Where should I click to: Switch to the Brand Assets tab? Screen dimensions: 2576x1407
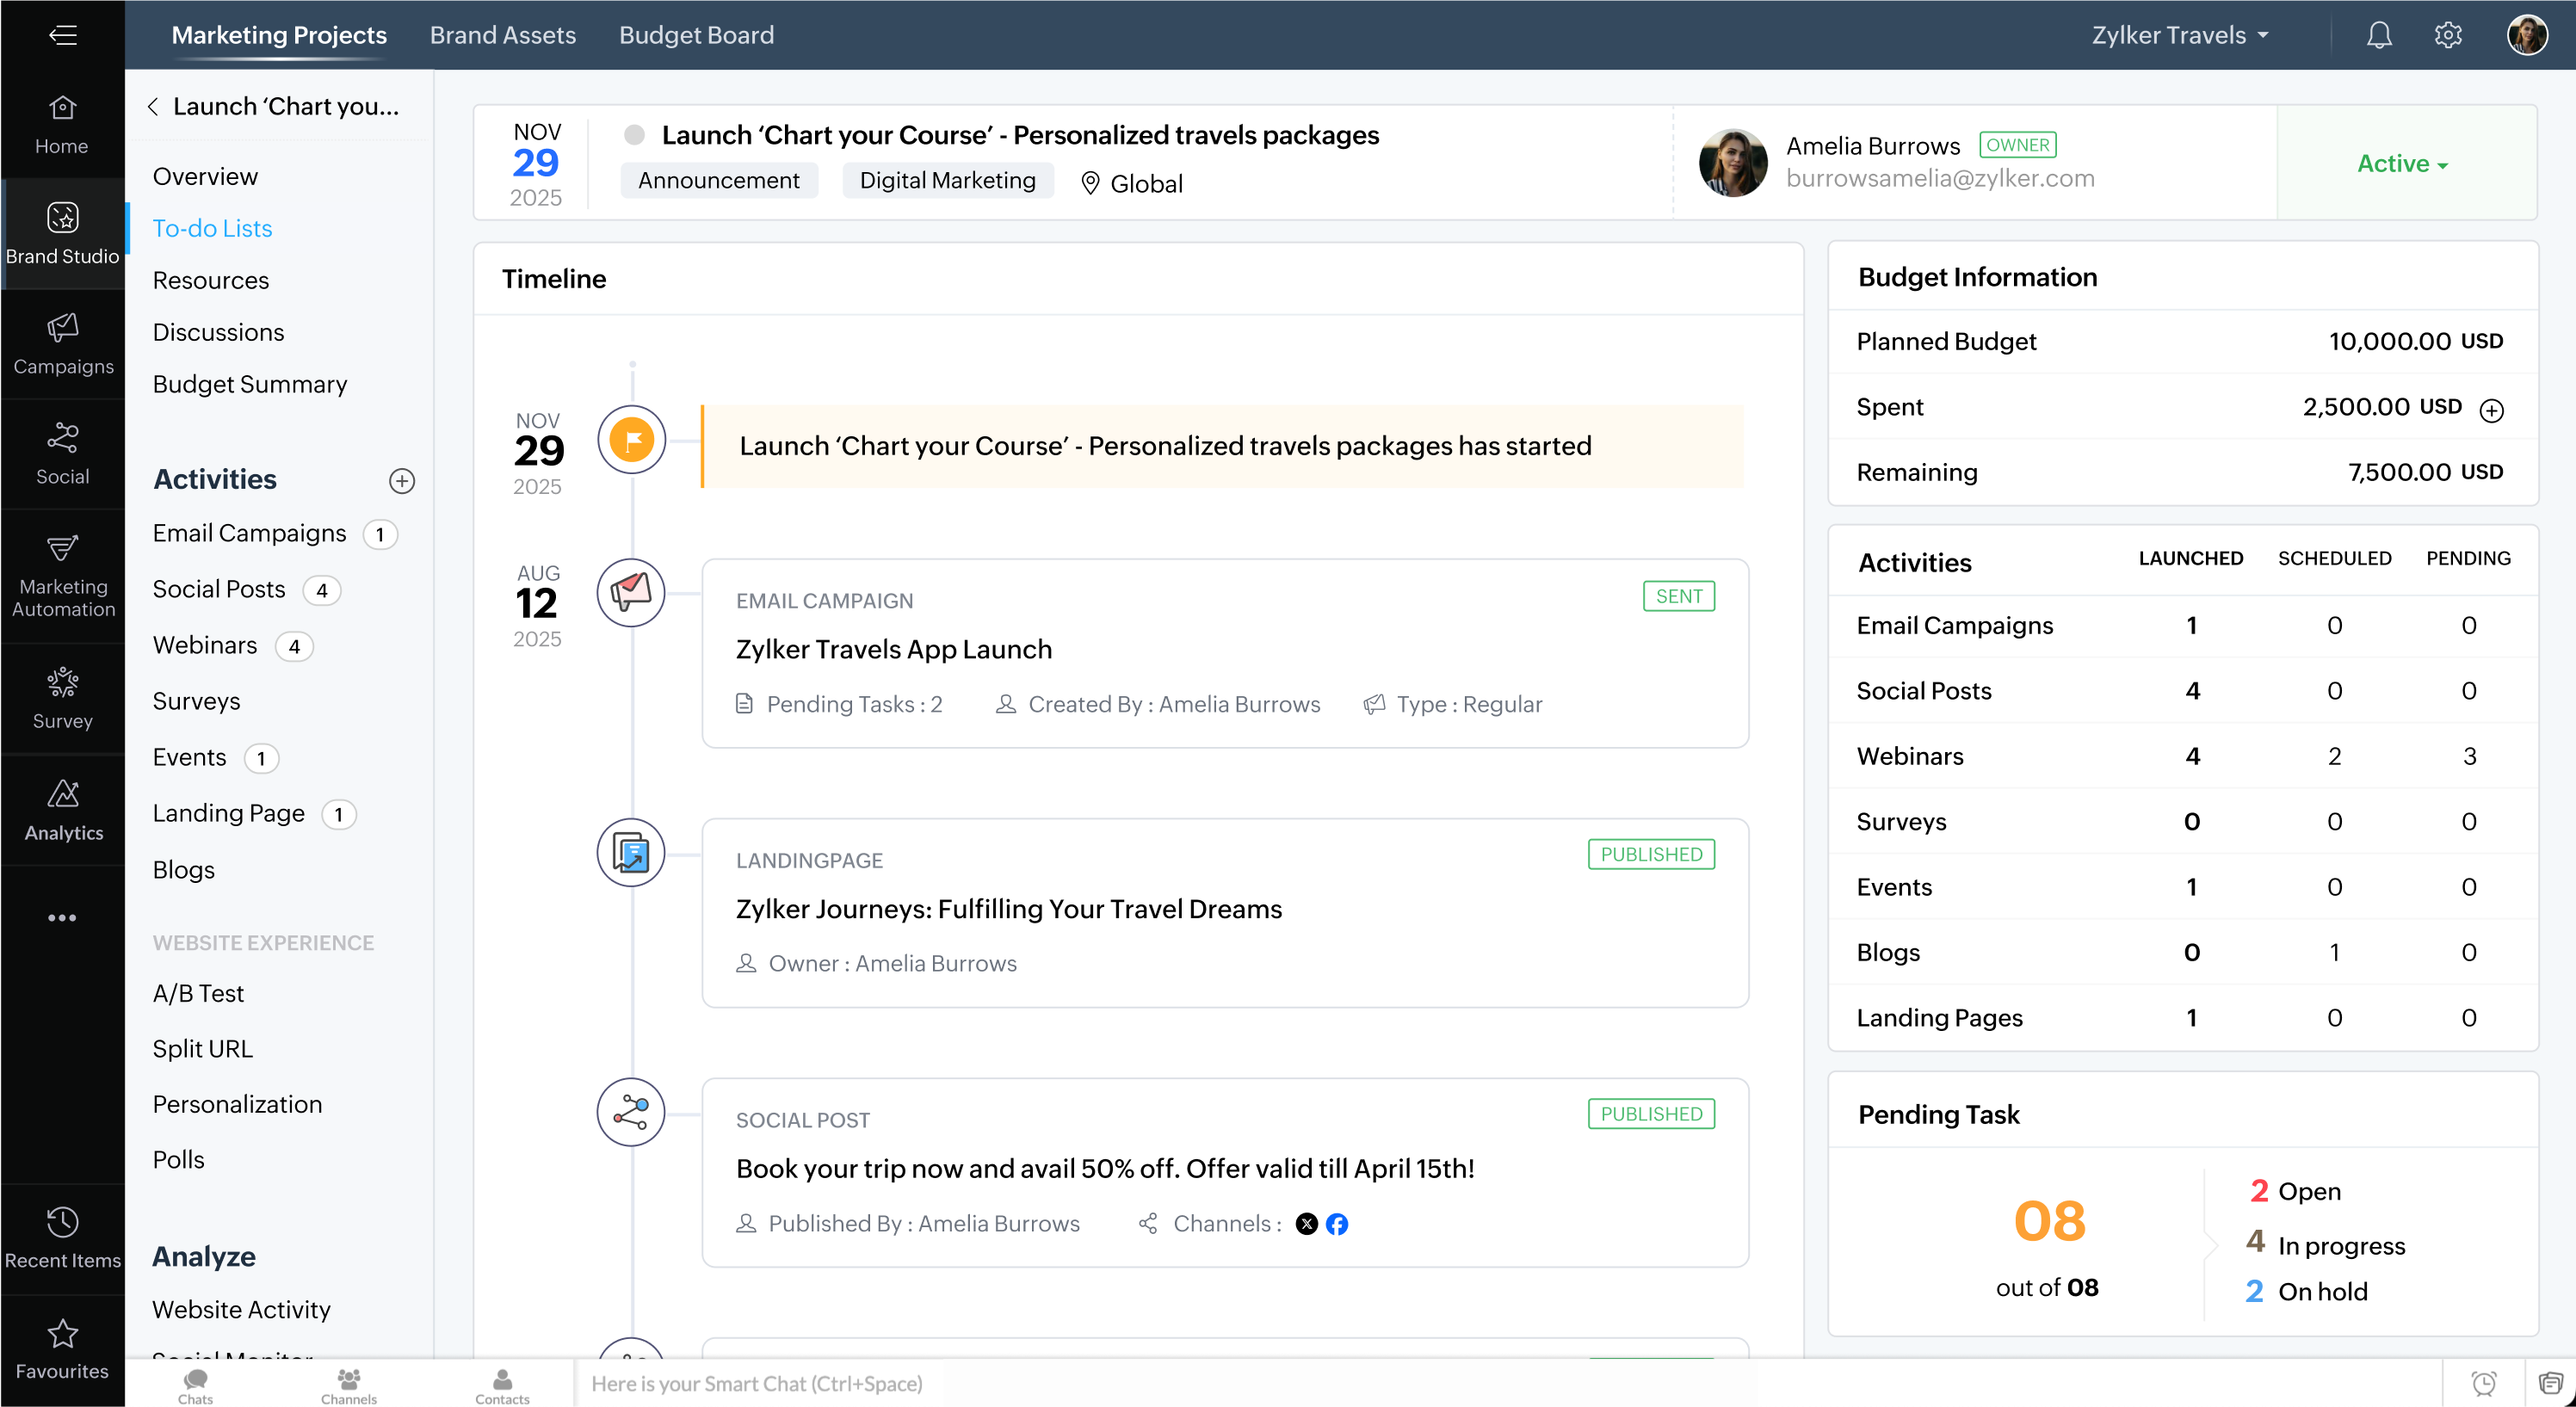point(502,35)
